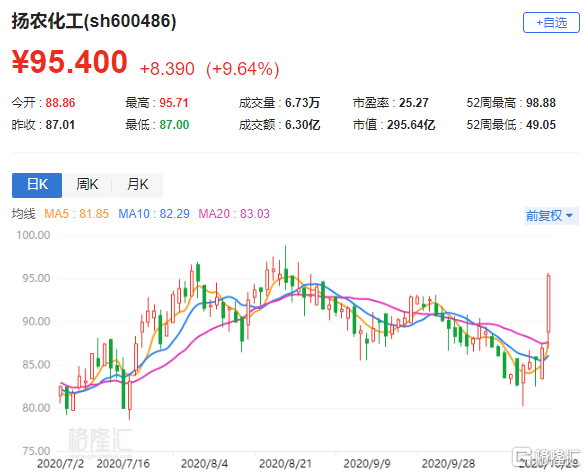Click the 2020/7/16 date label

(x=123, y=464)
